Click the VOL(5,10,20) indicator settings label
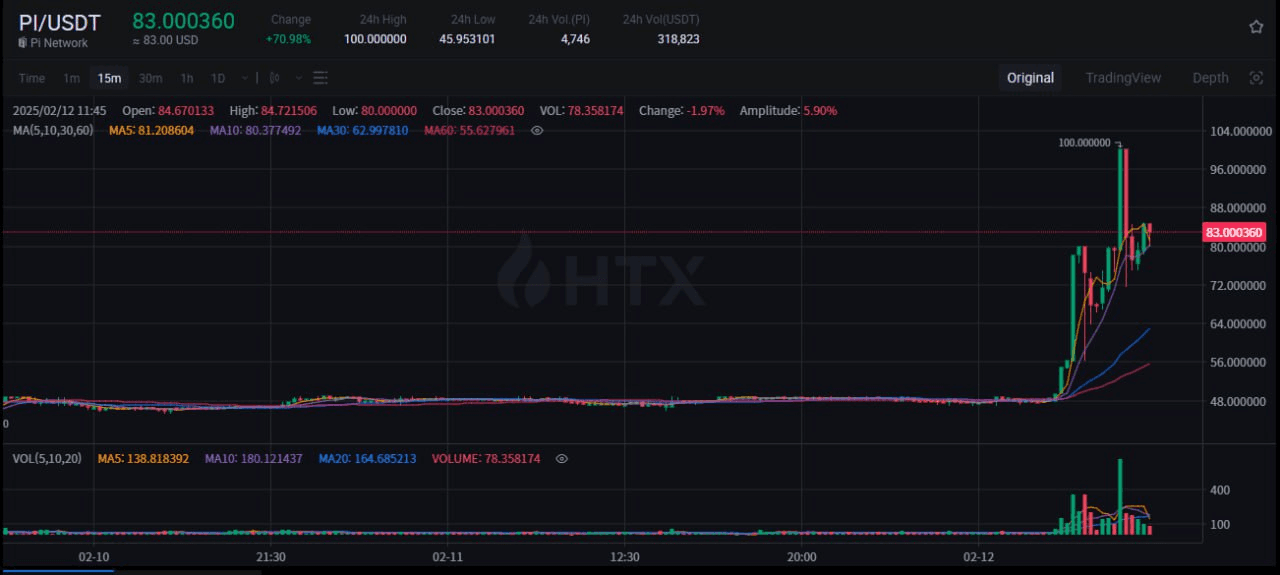 coord(48,458)
